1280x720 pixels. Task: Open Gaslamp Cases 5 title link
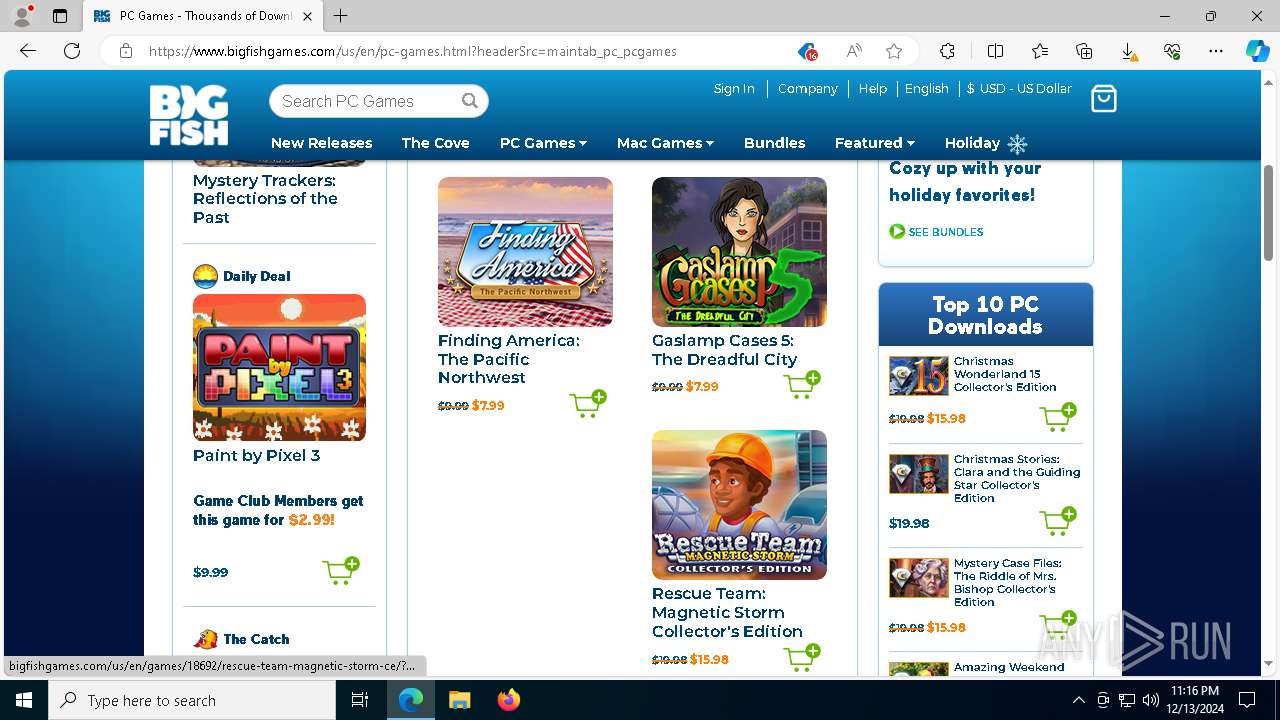[724, 350]
